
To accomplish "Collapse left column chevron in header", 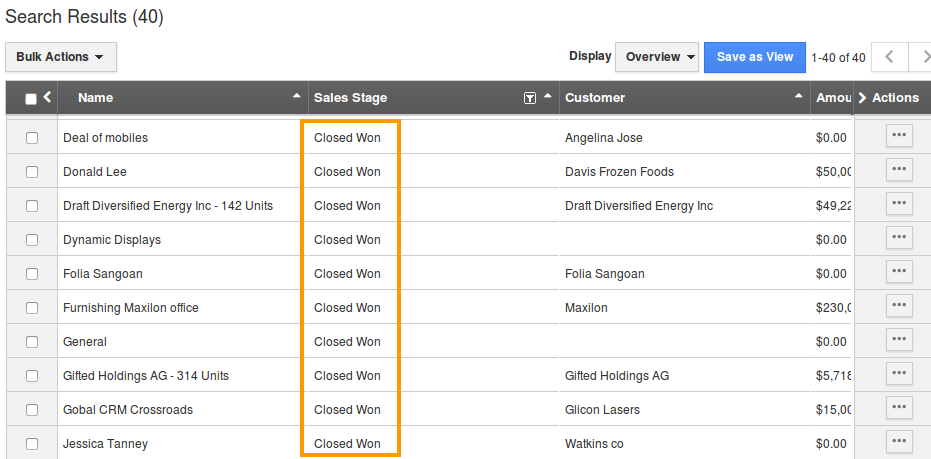I will (x=47, y=97).
